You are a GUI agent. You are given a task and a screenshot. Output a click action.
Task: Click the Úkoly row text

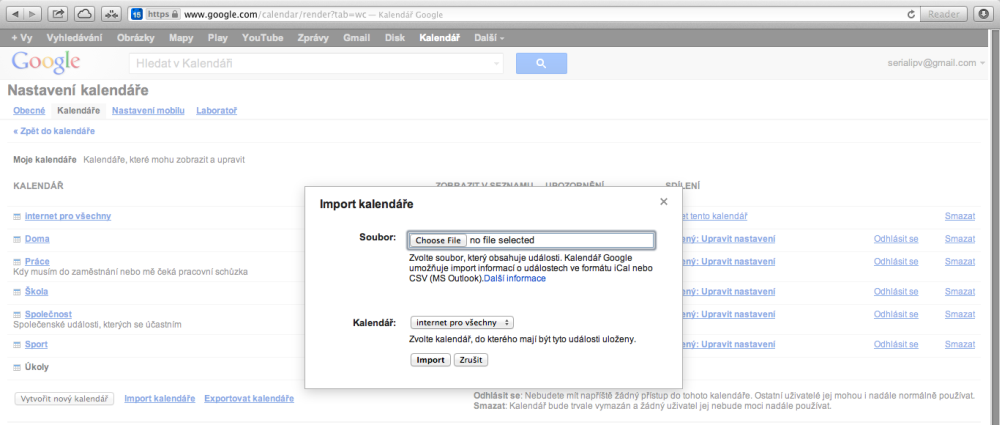pos(37,367)
